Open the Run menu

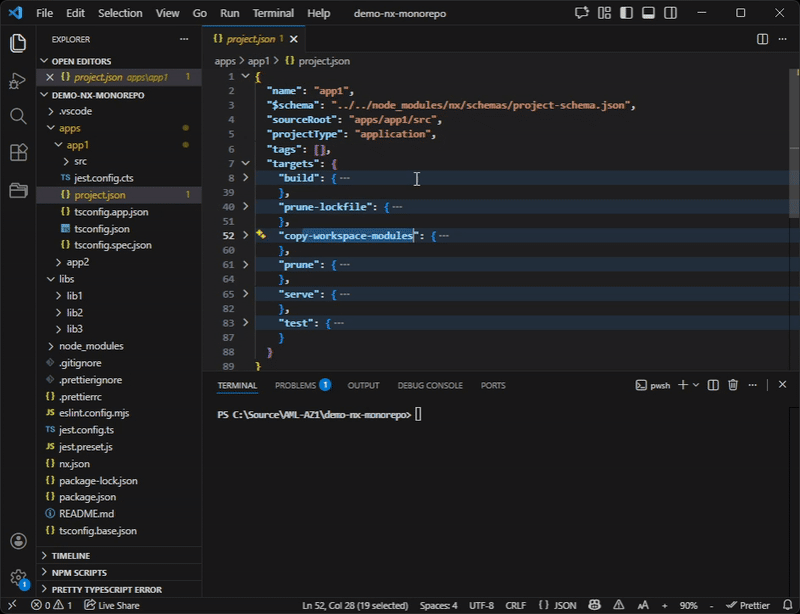(230, 13)
